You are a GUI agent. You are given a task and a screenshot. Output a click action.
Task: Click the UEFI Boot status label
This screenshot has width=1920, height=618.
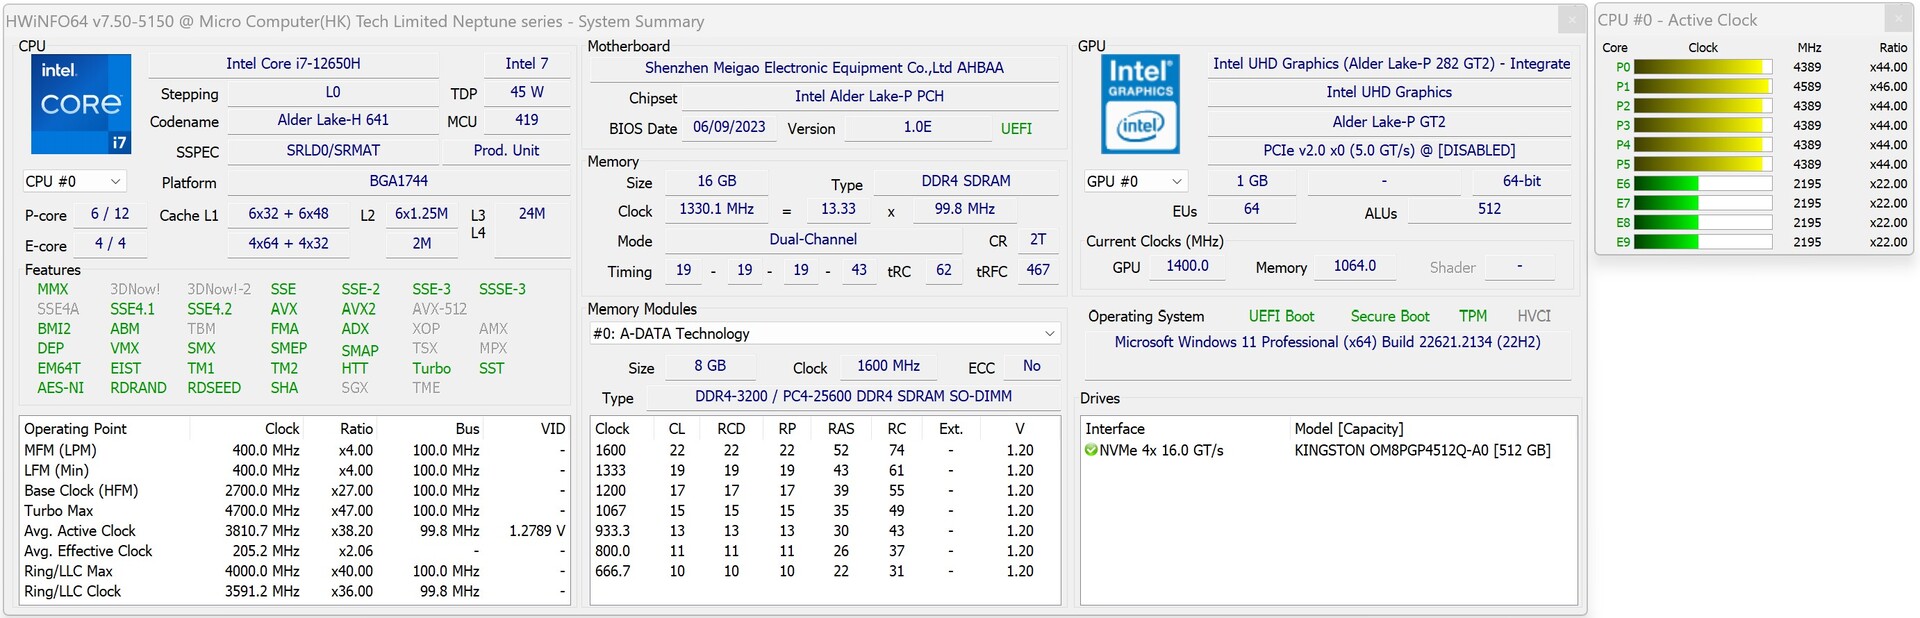[1281, 316]
